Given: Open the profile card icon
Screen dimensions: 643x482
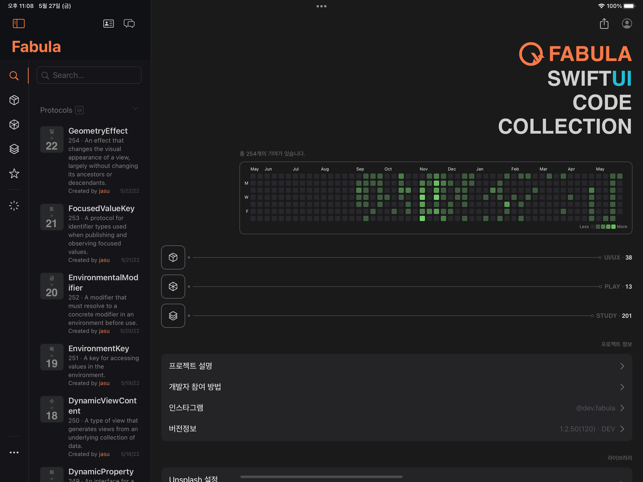Looking at the screenshot, I should pos(108,23).
